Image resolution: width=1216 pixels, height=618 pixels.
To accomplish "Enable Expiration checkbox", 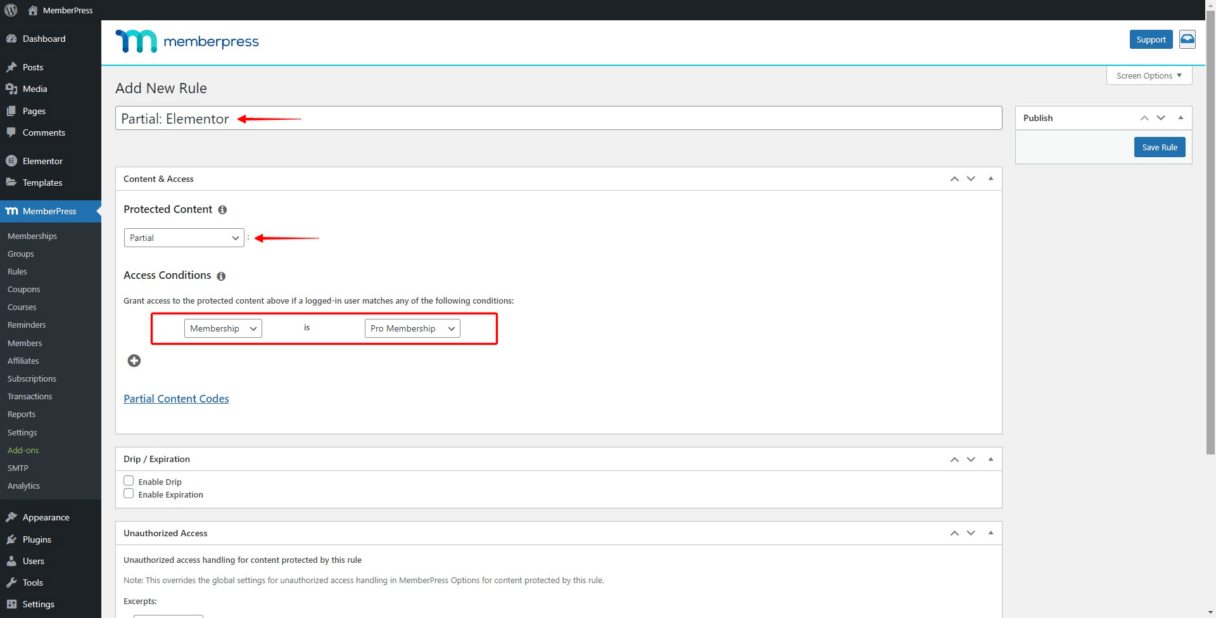I will point(128,493).
